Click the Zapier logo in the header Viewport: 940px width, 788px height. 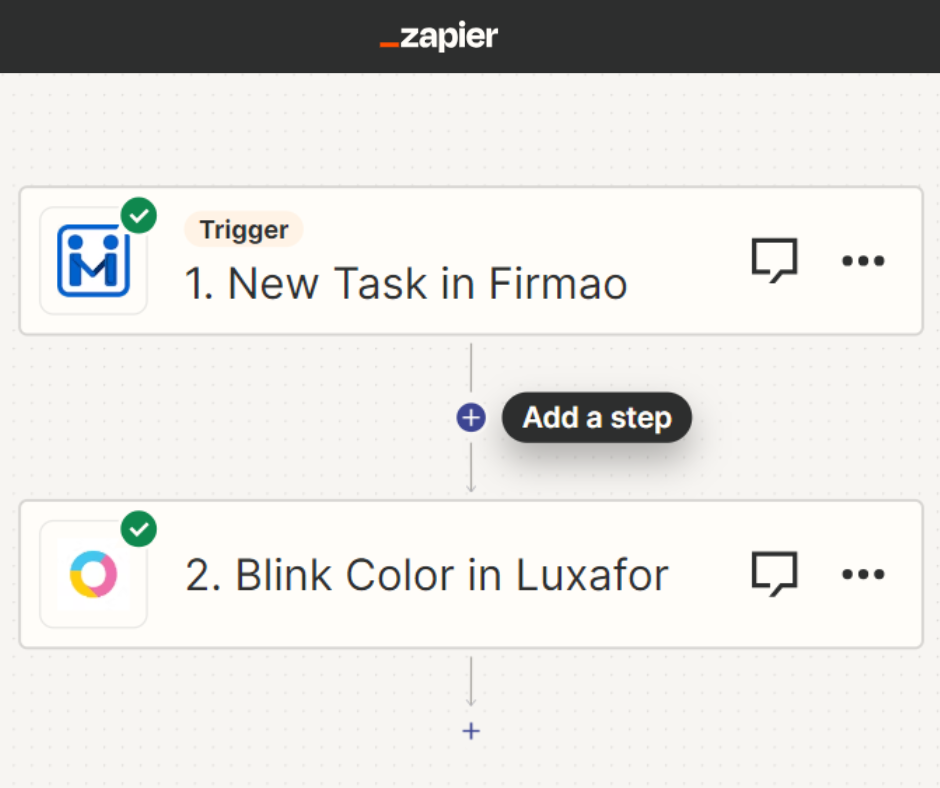tap(438, 36)
